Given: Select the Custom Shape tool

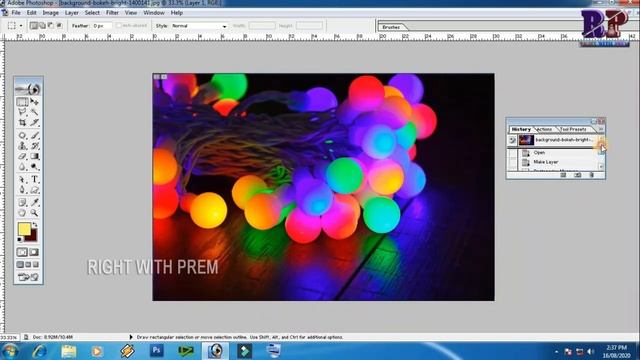Looking at the screenshot, I should pyautogui.click(x=35, y=190).
